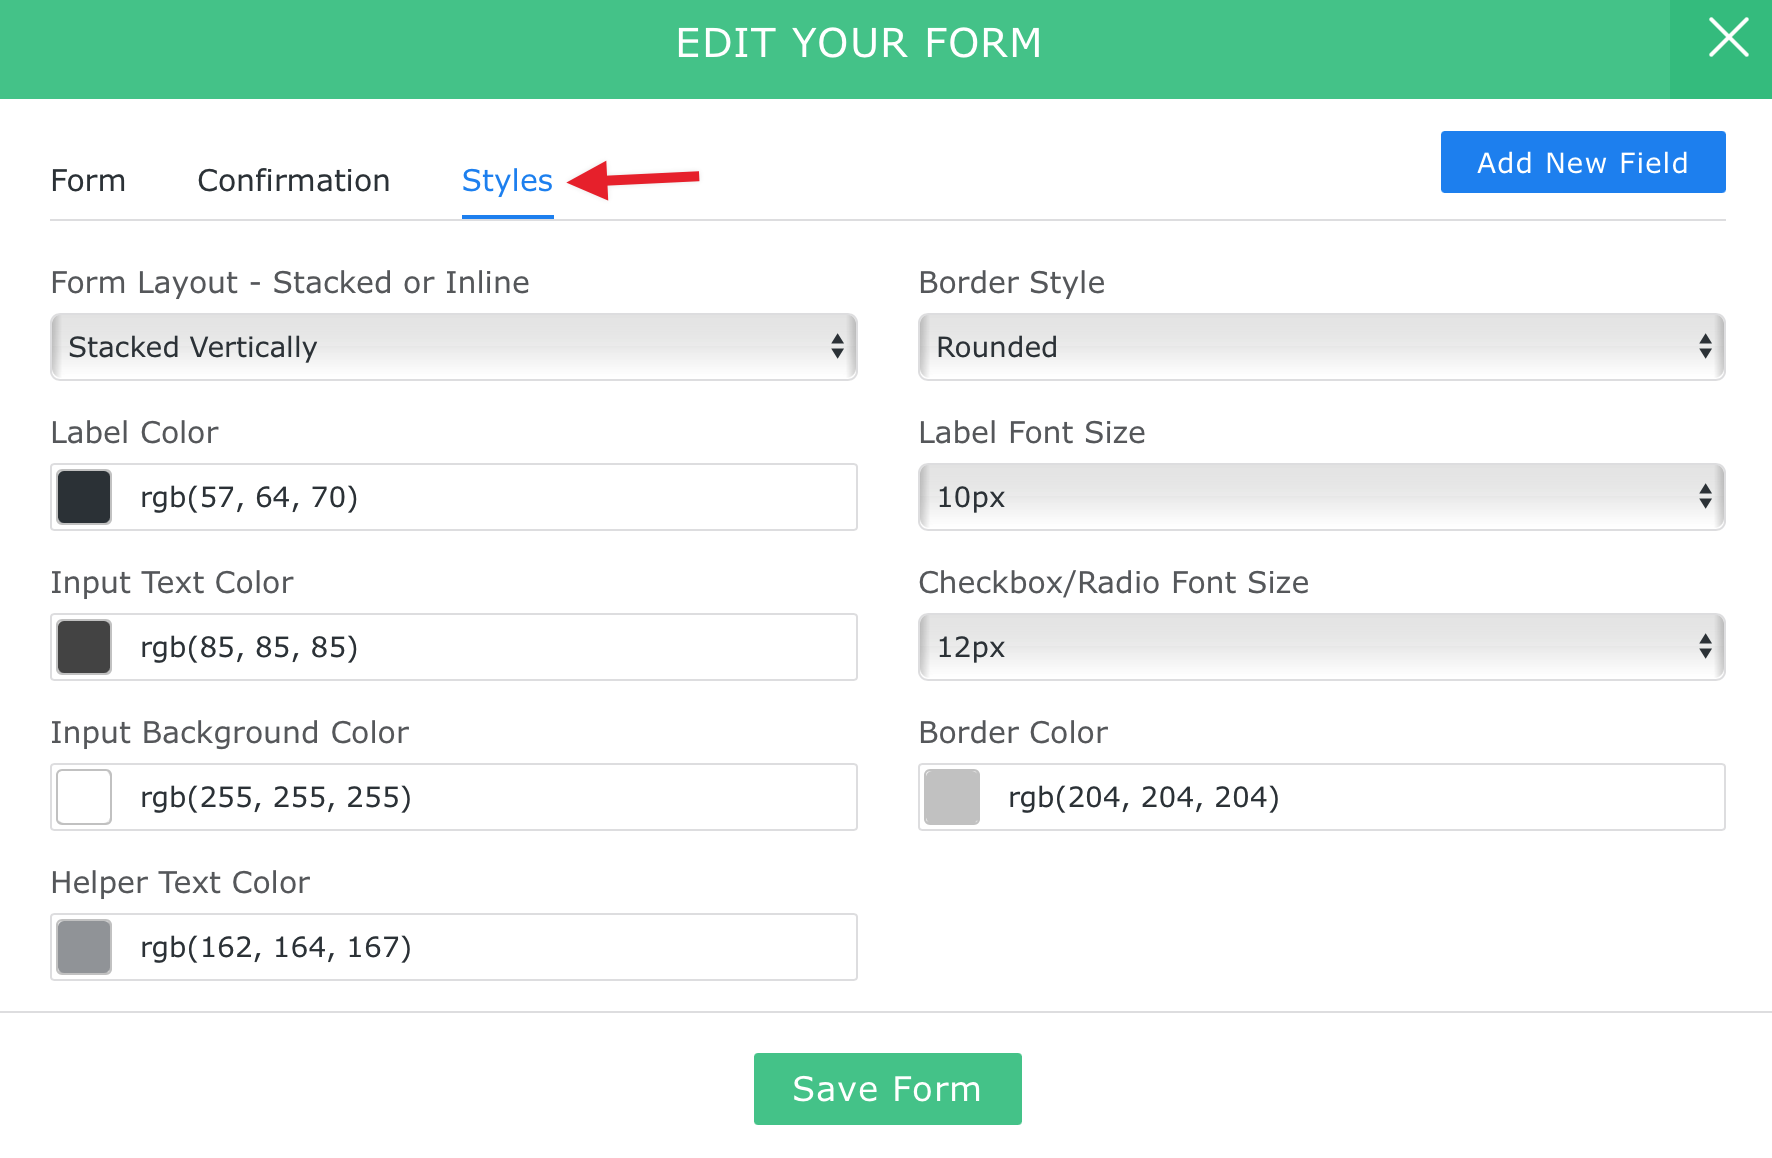Click the 'Border Color' label
The image size is (1772, 1158).
1014,733
